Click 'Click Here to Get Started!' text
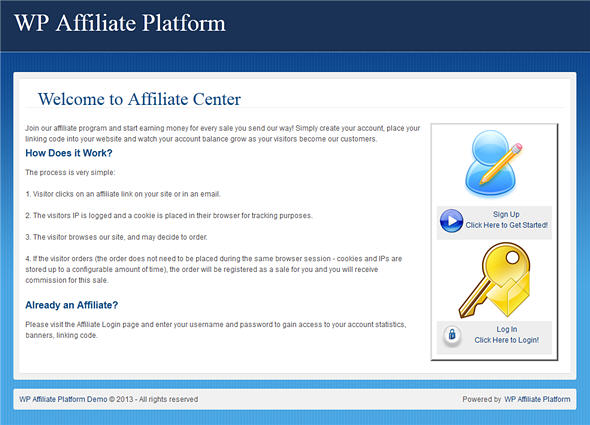Viewport: 590px width, 425px height. pos(506,225)
